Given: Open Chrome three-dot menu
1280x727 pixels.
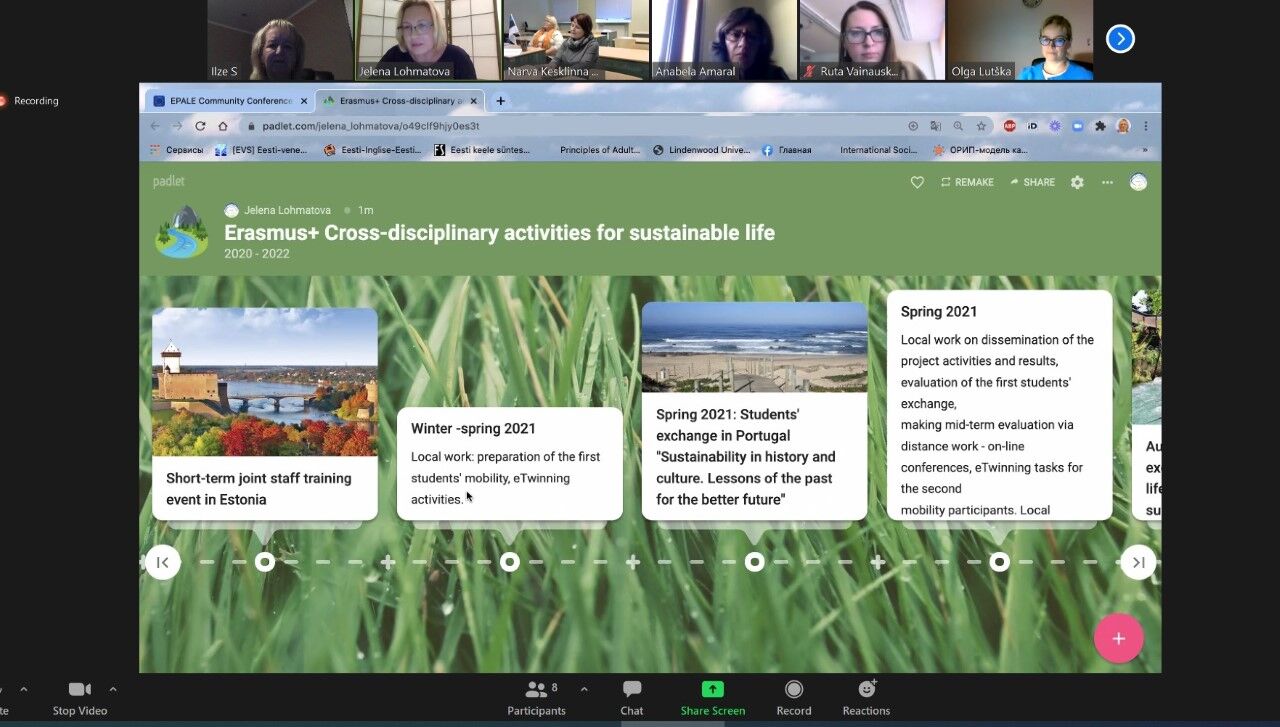Looking at the screenshot, I should 1146,126.
